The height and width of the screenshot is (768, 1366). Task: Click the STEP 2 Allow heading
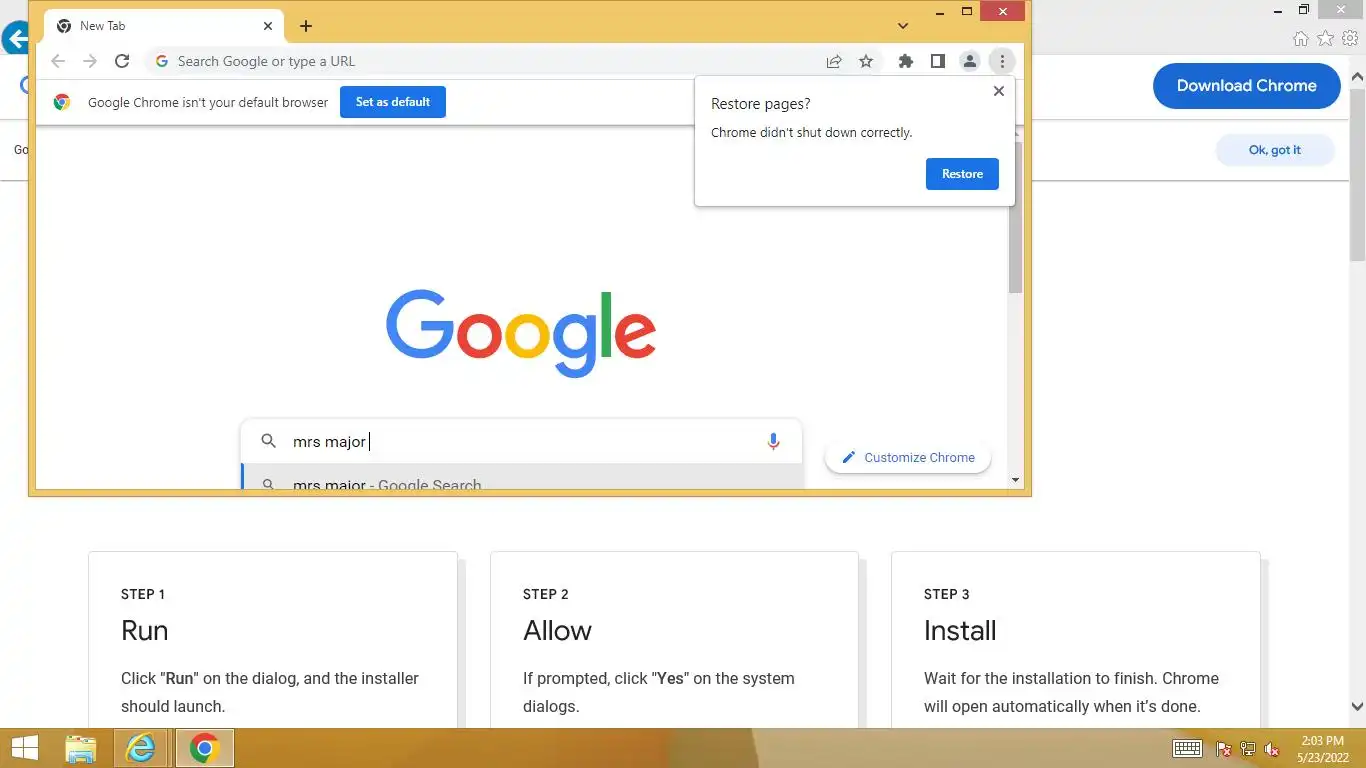(557, 631)
